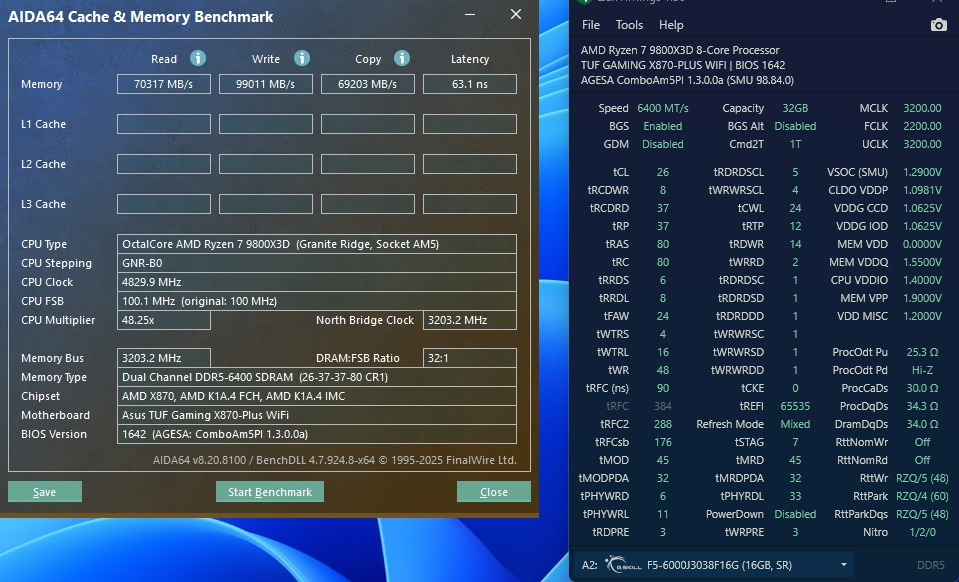959x582 pixels.
Task: Click the VSOC (SMU) value 1.2900V
Action: point(922,172)
